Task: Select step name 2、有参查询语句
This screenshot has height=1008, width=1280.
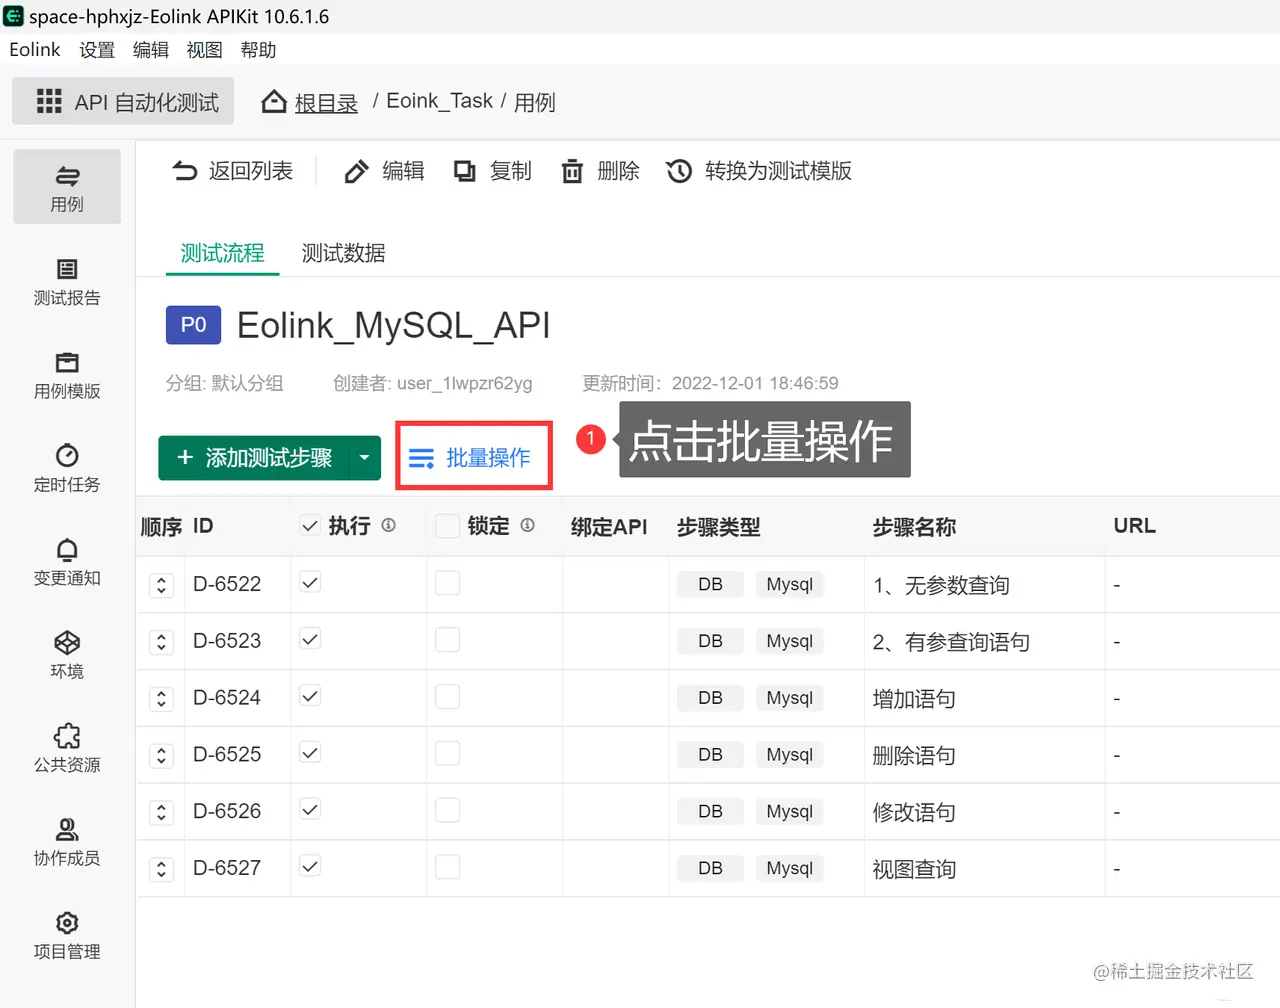Action: tap(951, 642)
